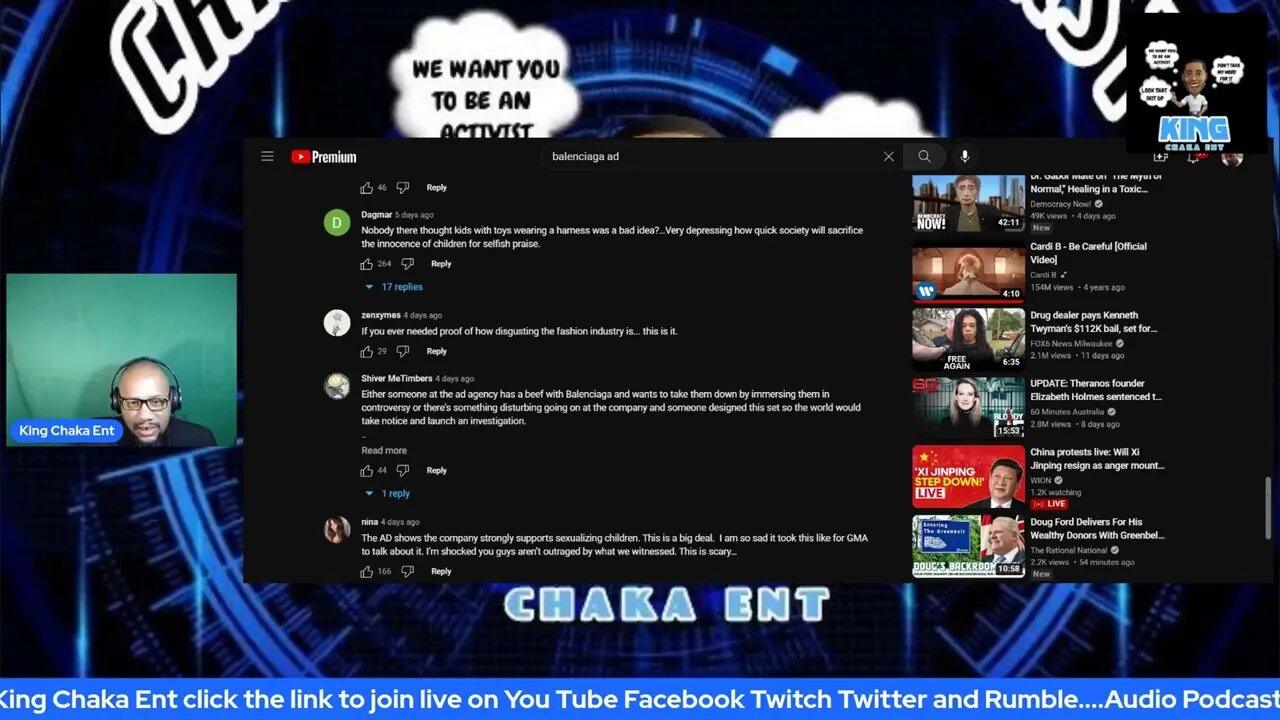The image size is (1280, 720).
Task: Reply to the comment with 46 likes
Action: point(437,187)
